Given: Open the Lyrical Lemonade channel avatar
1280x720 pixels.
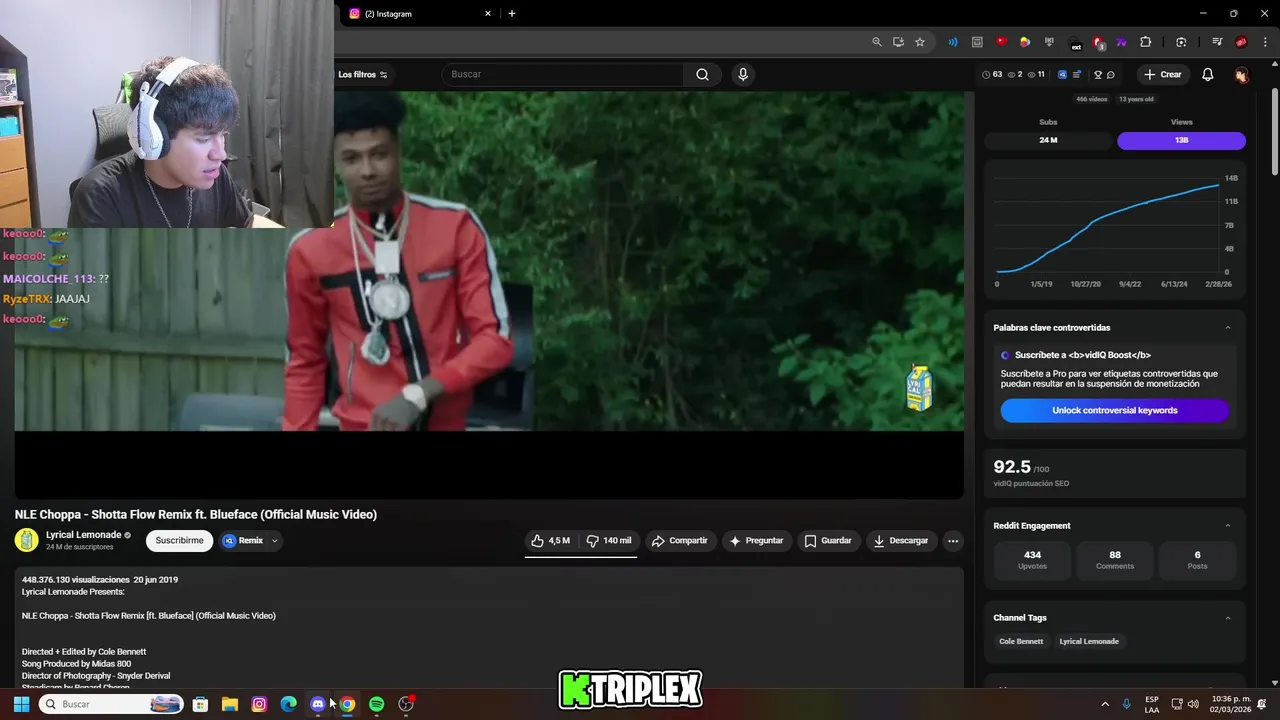Looking at the screenshot, I should (27, 540).
